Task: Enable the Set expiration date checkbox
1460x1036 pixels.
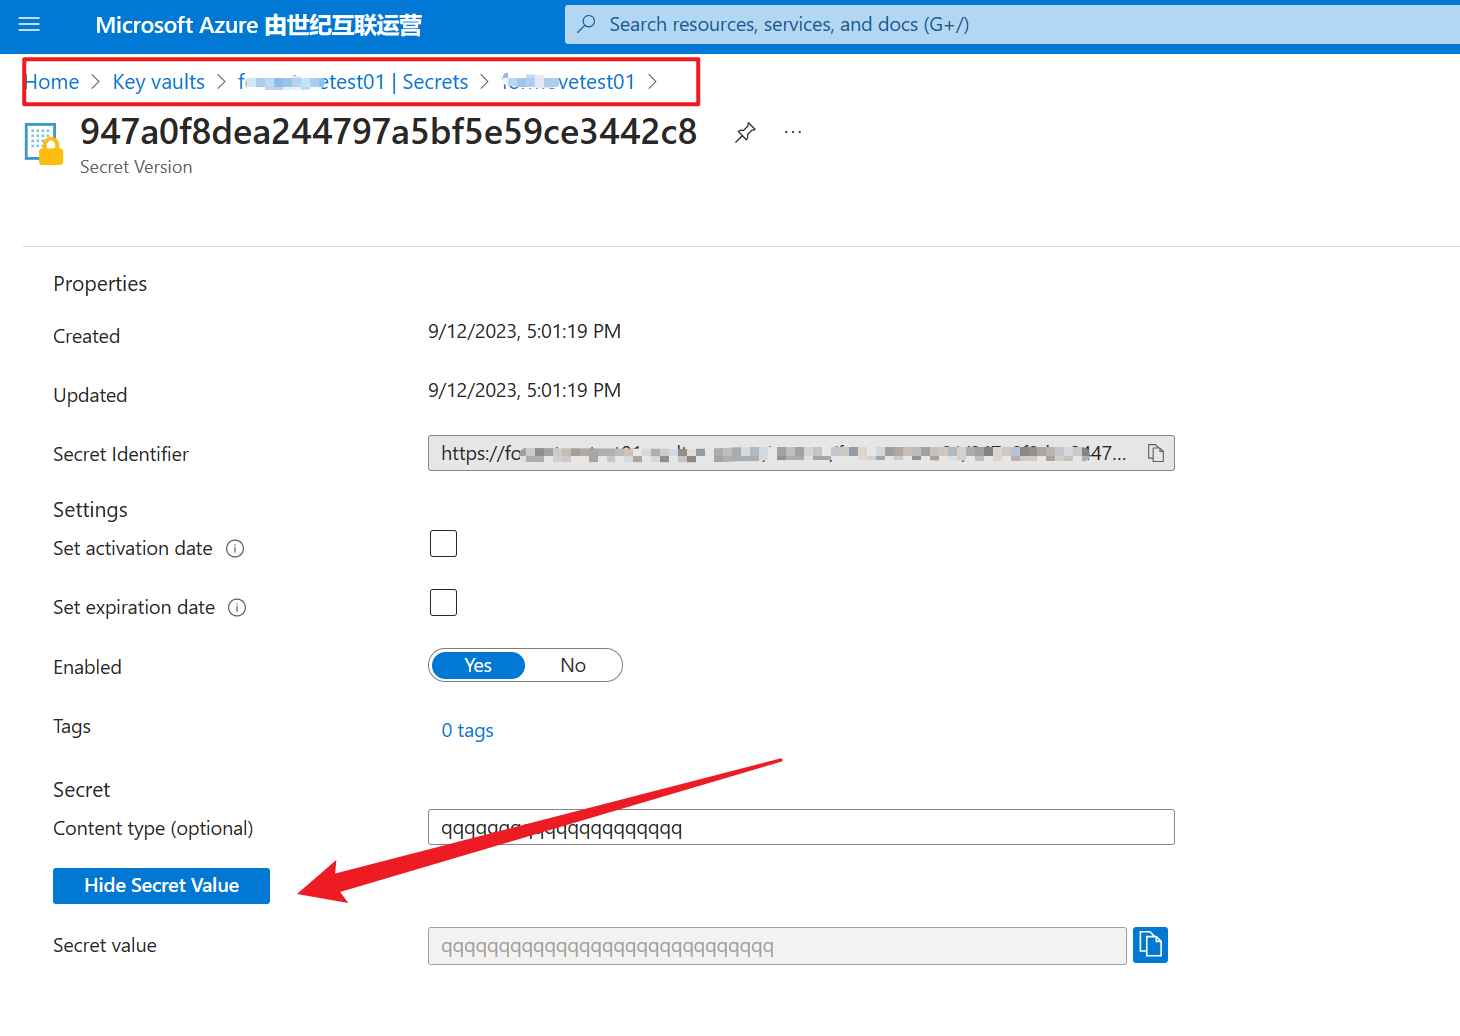Action: click(443, 603)
